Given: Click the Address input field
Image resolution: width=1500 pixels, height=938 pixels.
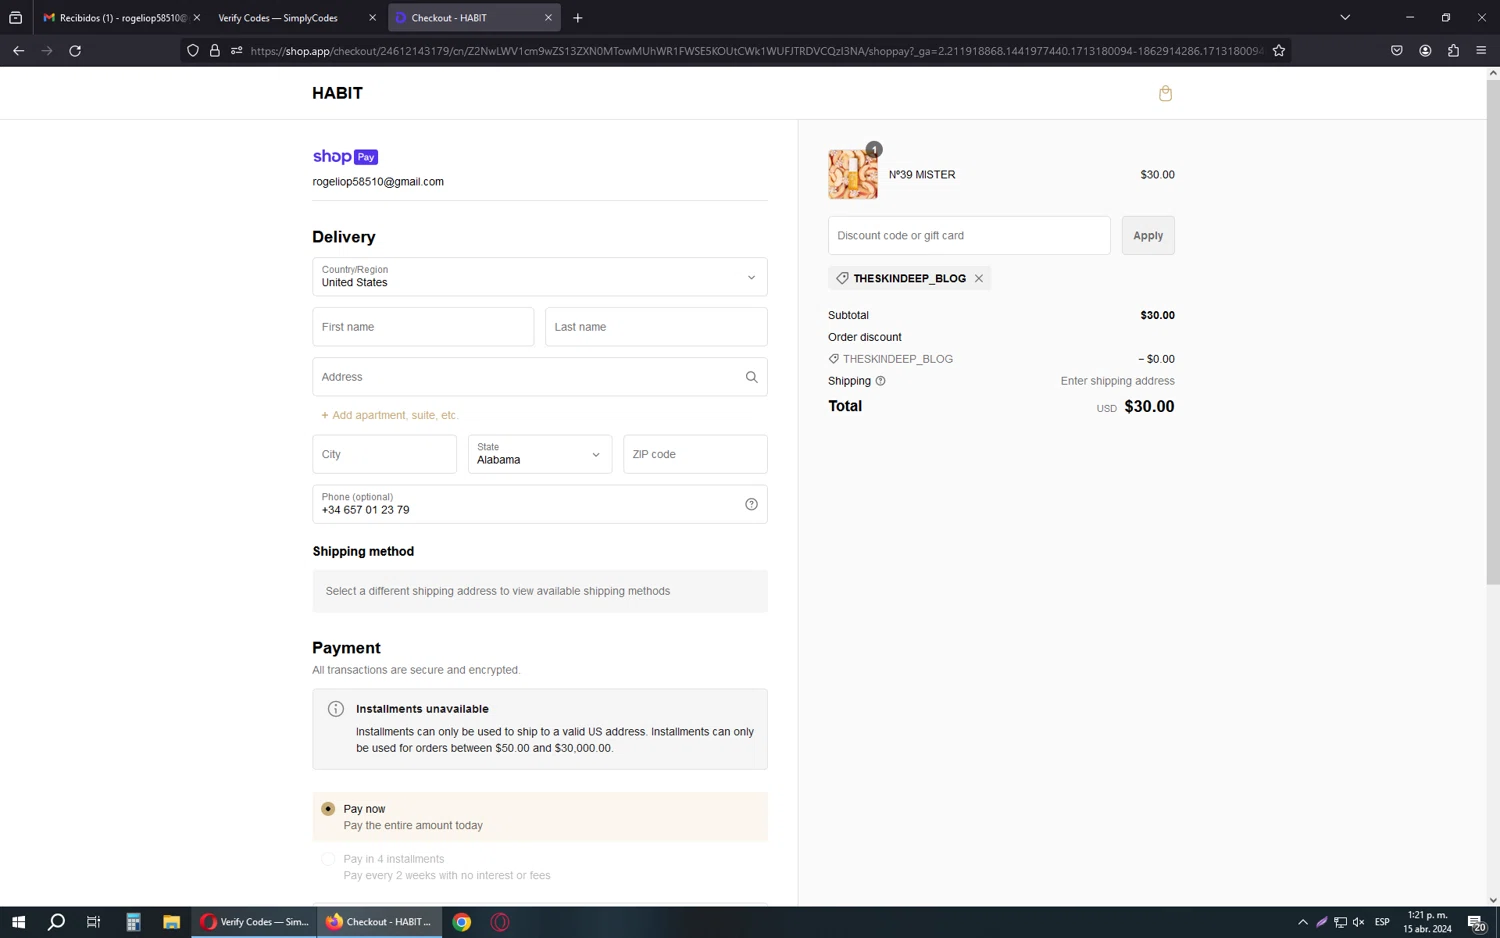Looking at the screenshot, I should click(x=540, y=377).
